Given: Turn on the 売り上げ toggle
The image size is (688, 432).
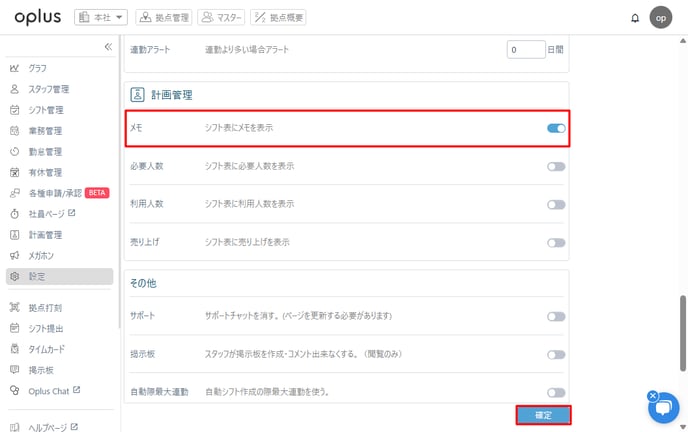Looking at the screenshot, I should coord(556,243).
